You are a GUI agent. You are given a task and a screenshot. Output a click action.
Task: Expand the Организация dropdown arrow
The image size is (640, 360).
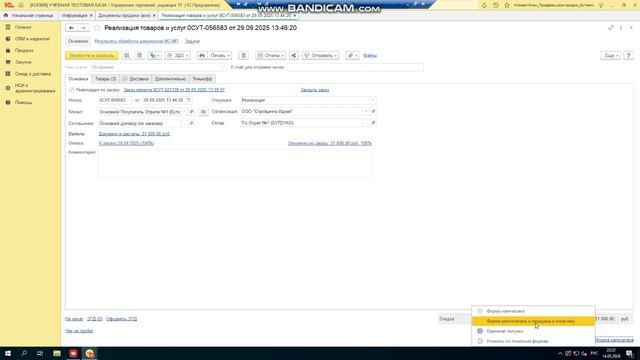coord(366,111)
